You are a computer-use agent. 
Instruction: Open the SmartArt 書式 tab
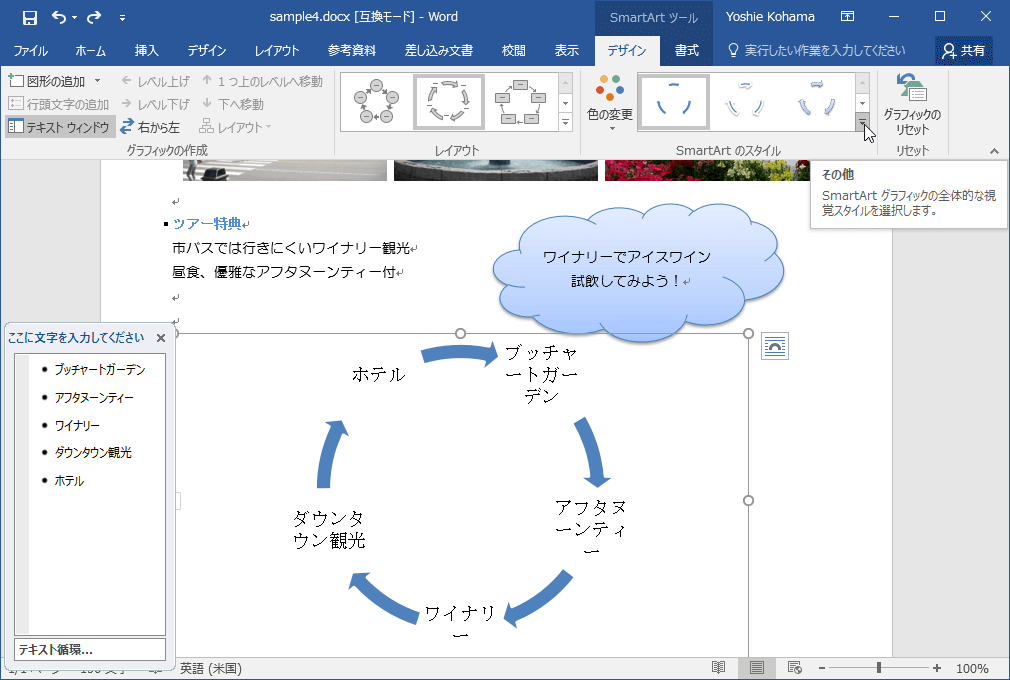(687, 51)
